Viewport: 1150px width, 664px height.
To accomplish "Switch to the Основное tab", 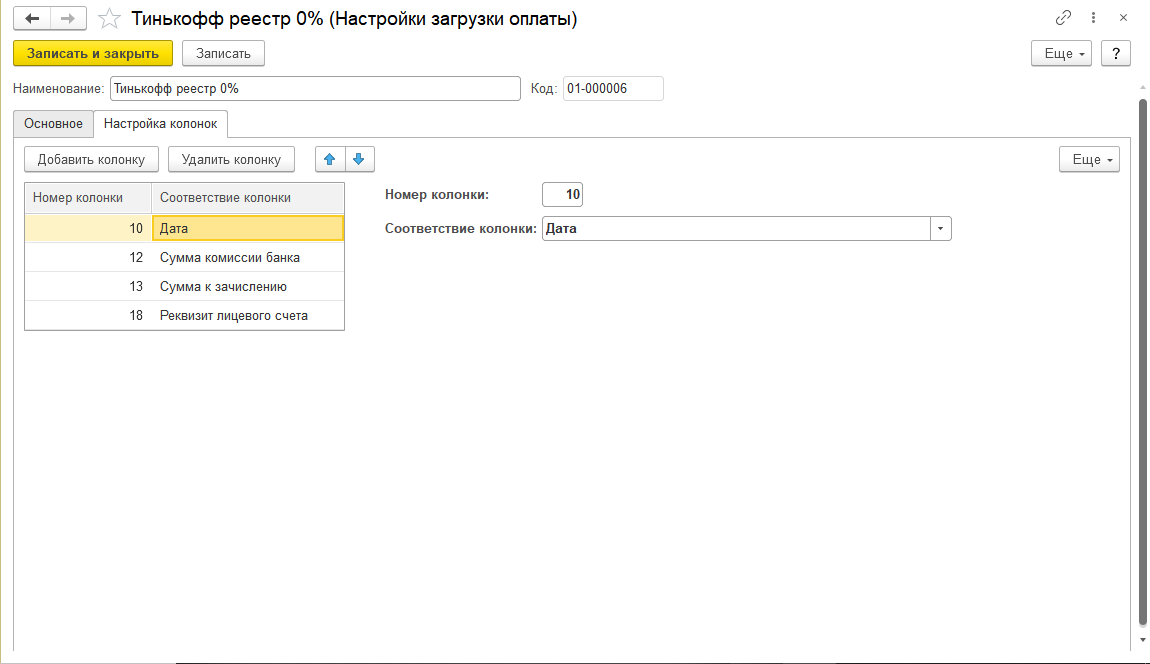I will click(54, 123).
